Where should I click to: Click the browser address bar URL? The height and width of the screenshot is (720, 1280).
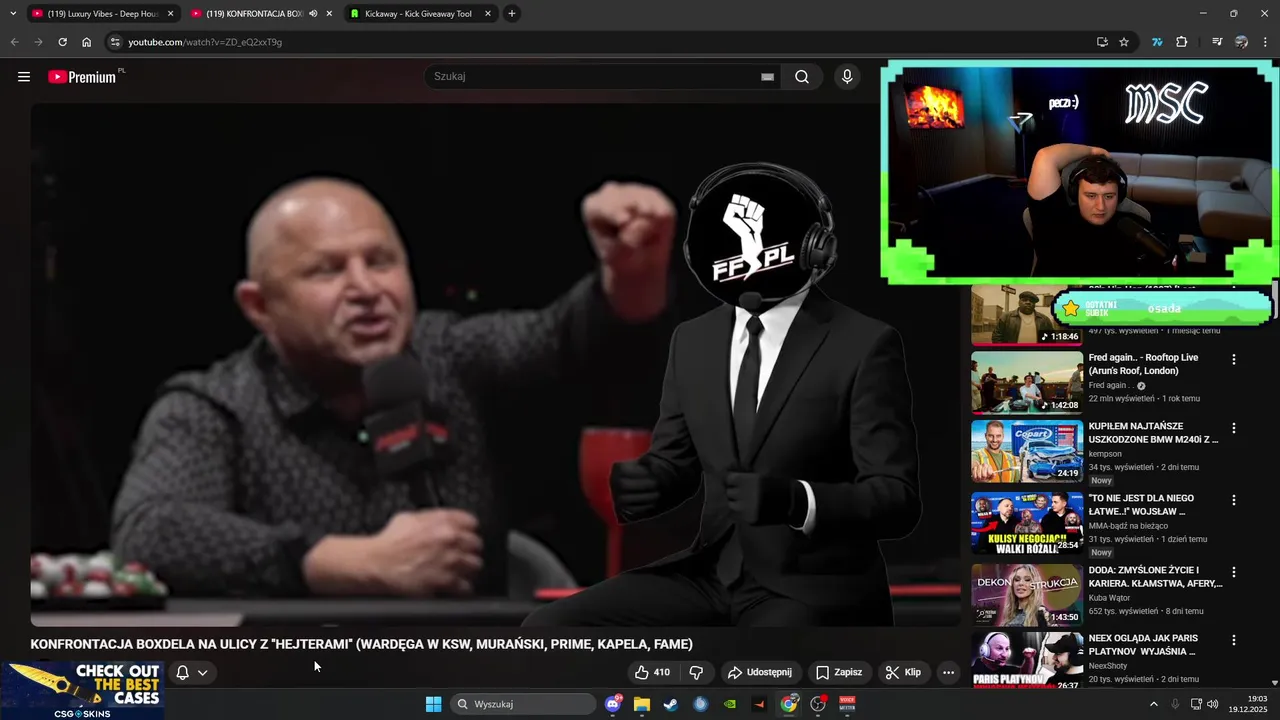coord(205,42)
